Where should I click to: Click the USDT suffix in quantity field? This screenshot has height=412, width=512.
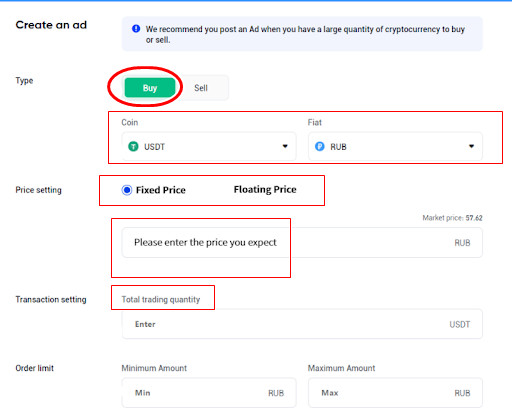[460, 324]
